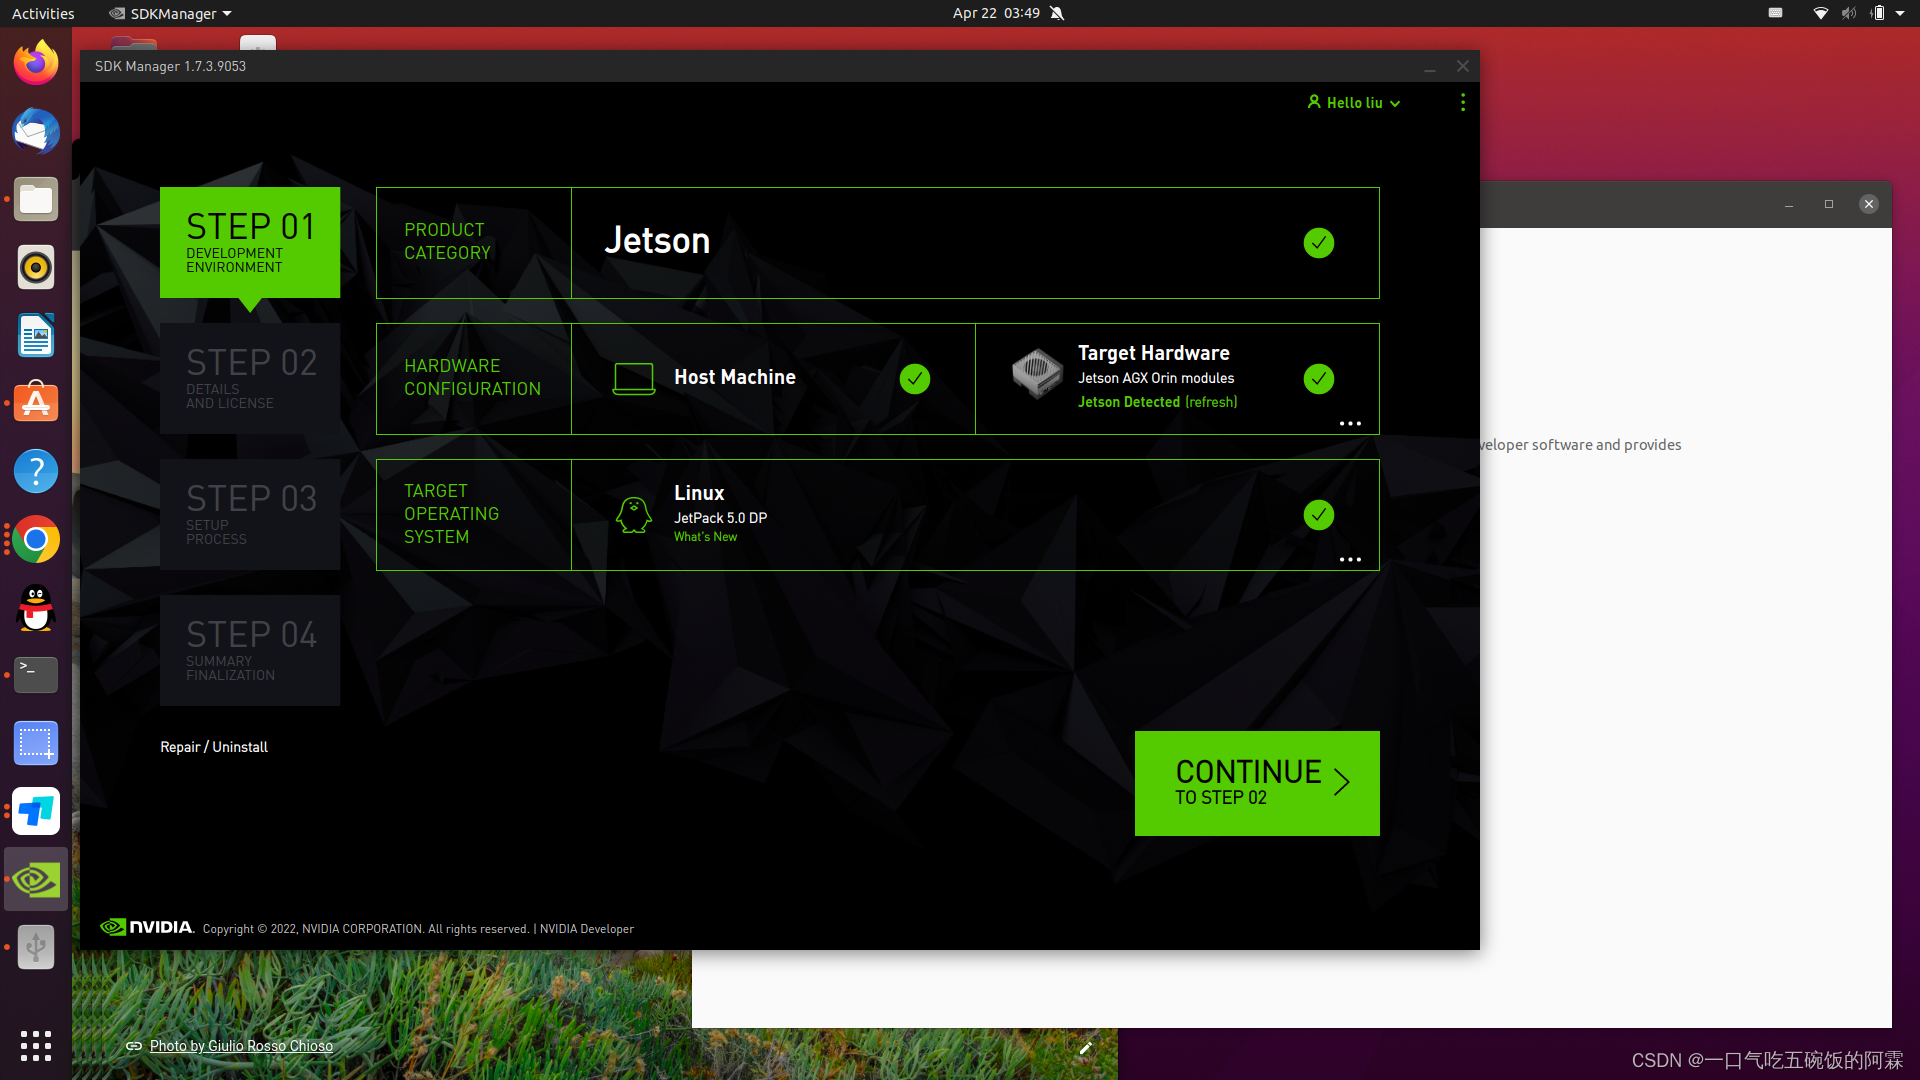The height and width of the screenshot is (1080, 1920).
Task: Go to Step 04 Summary Finalization
Action: click(250, 650)
